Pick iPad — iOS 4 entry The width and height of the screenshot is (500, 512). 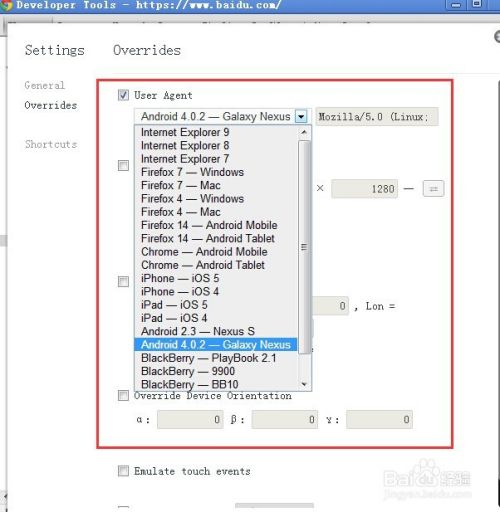[216, 318]
